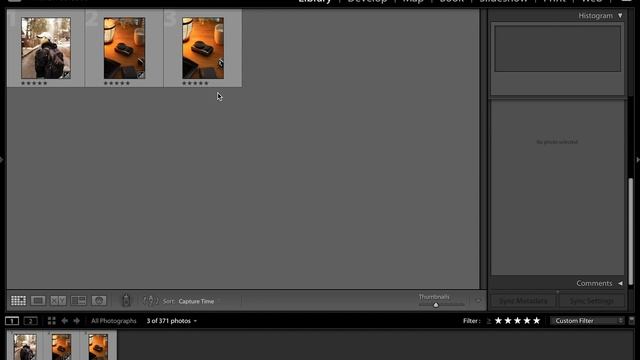Click the Sync Metadata button
This screenshot has height=360, width=640.
pyautogui.click(x=523, y=301)
